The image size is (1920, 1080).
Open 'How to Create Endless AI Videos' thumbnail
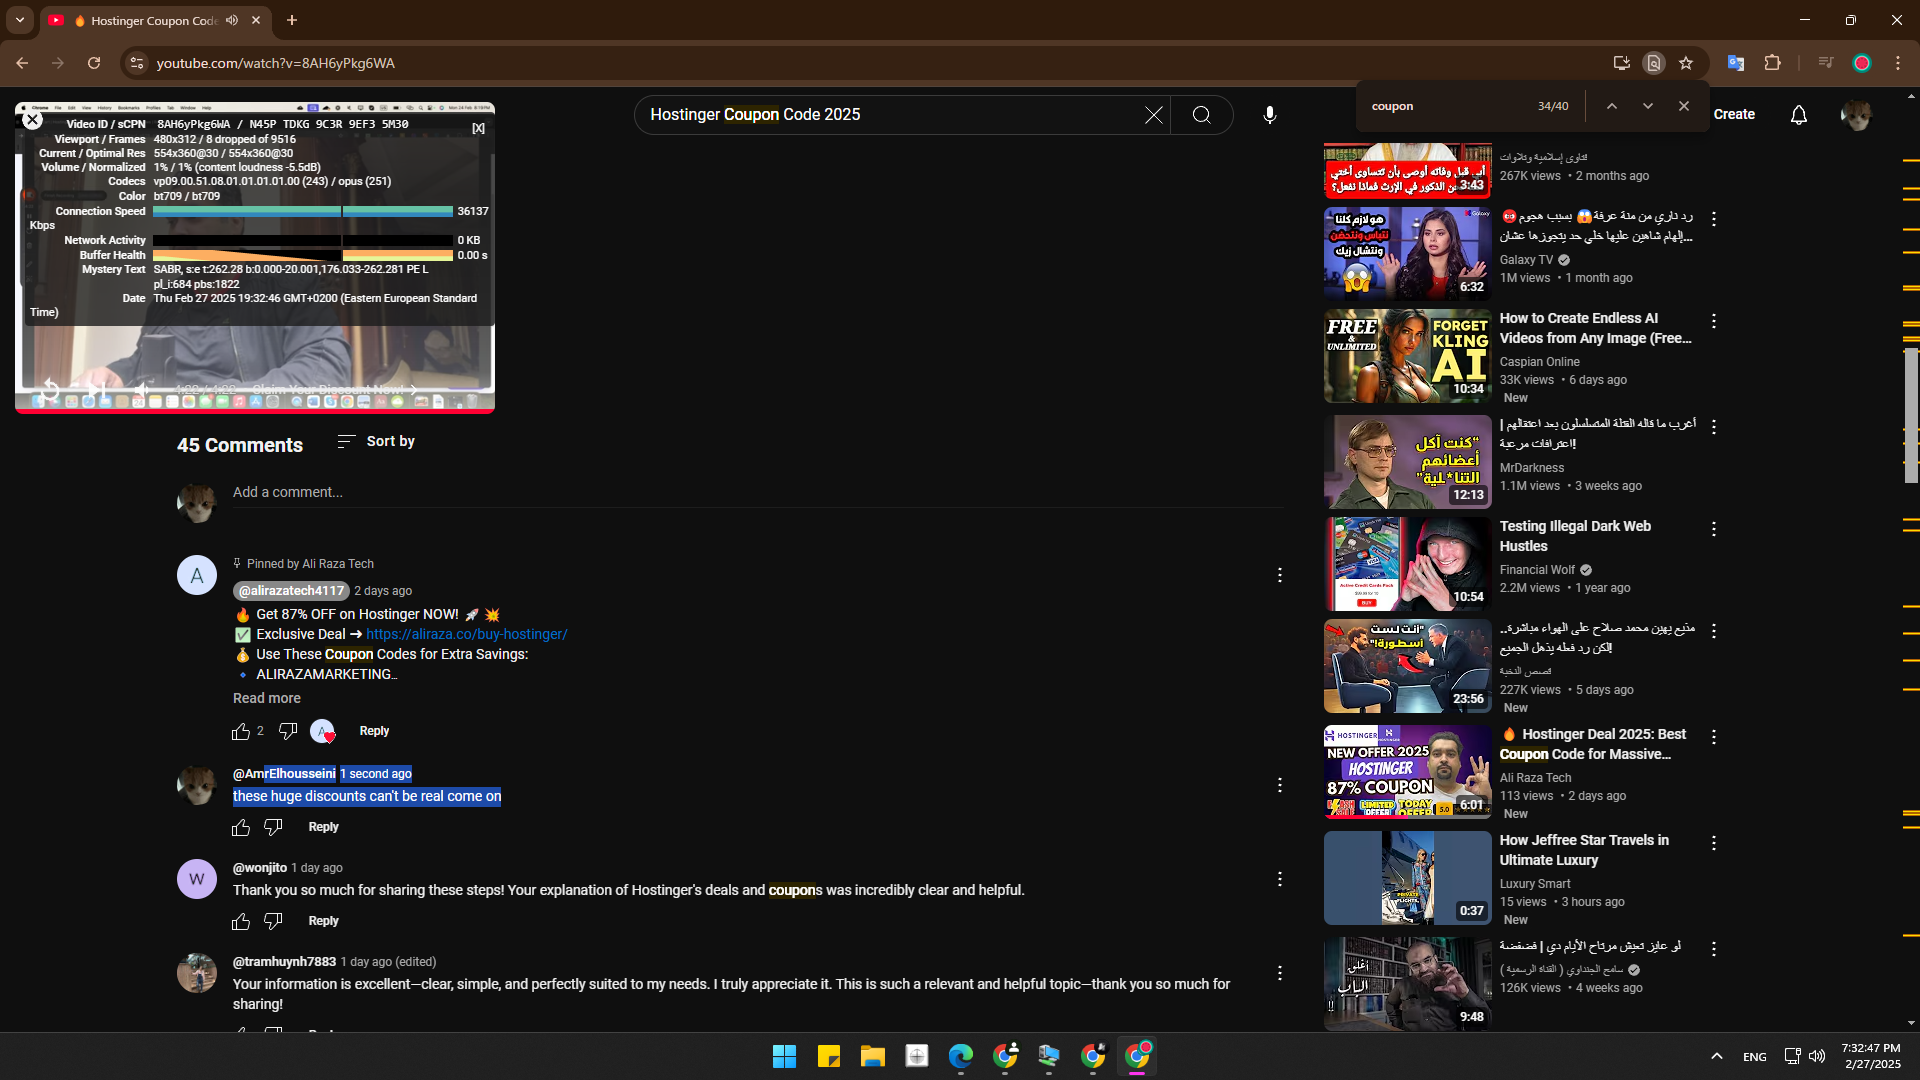[x=1407, y=356]
